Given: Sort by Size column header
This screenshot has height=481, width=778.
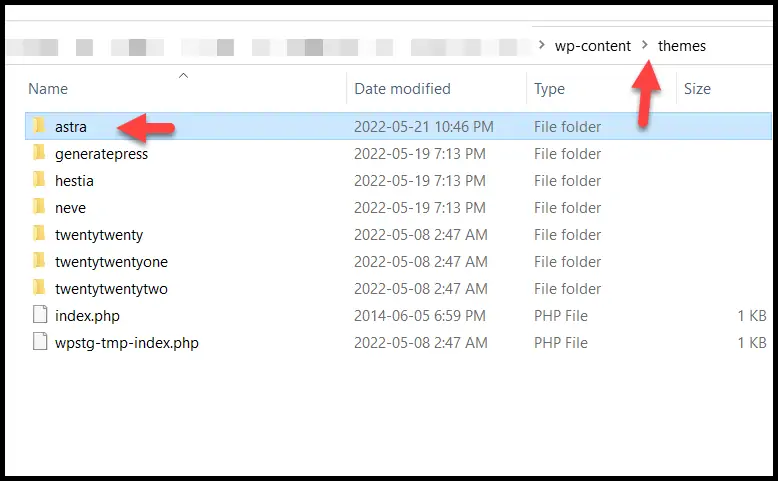Looking at the screenshot, I should [x=697, y=89].
